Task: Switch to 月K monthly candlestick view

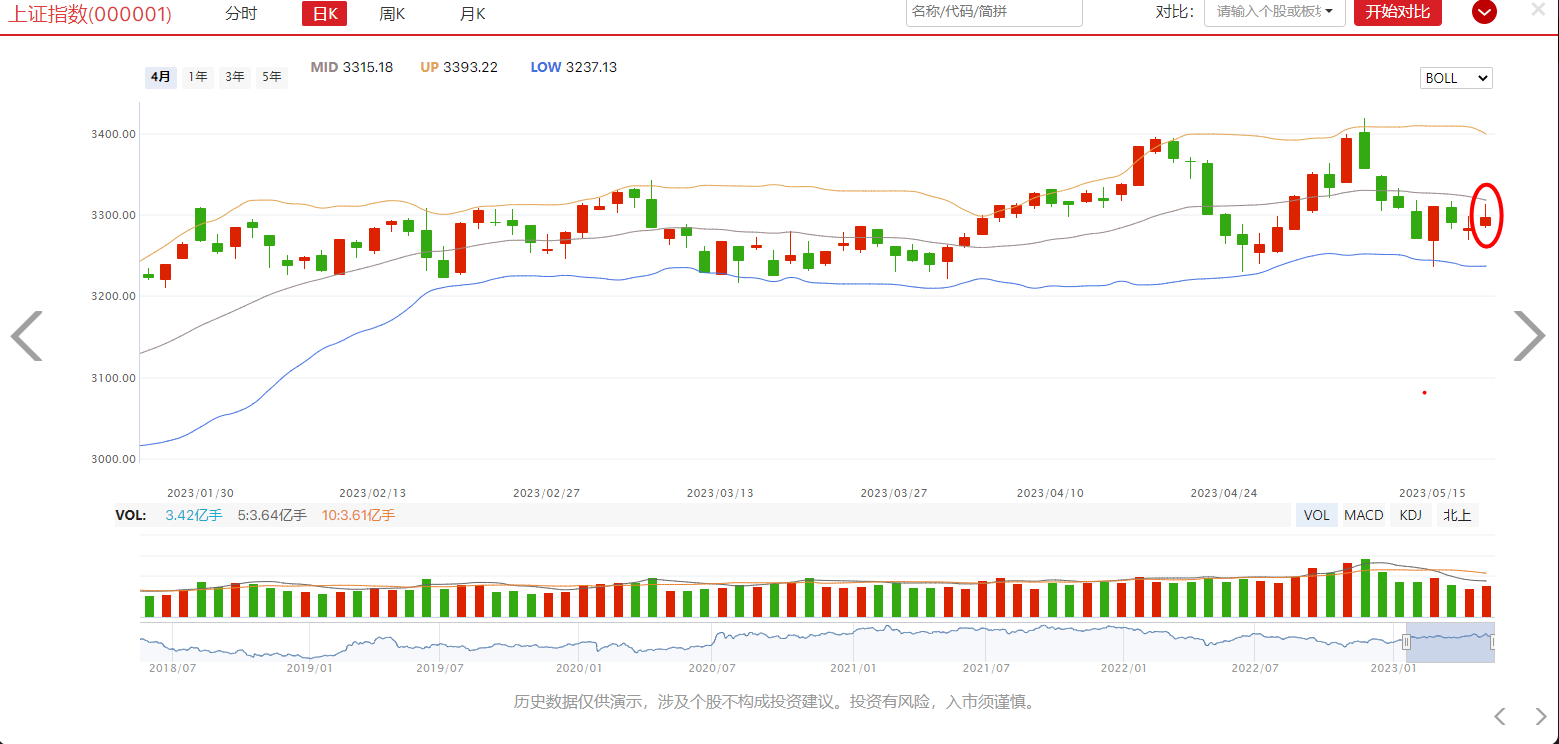Action: [472, 13]
